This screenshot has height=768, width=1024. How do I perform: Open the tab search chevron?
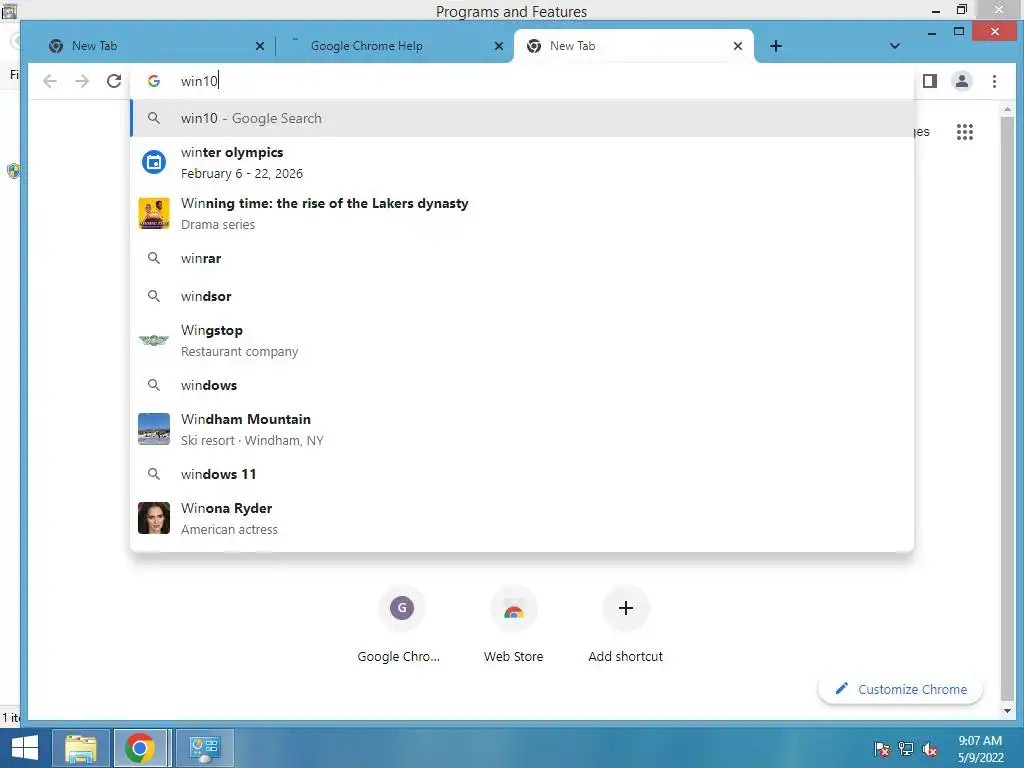[895, 46]
